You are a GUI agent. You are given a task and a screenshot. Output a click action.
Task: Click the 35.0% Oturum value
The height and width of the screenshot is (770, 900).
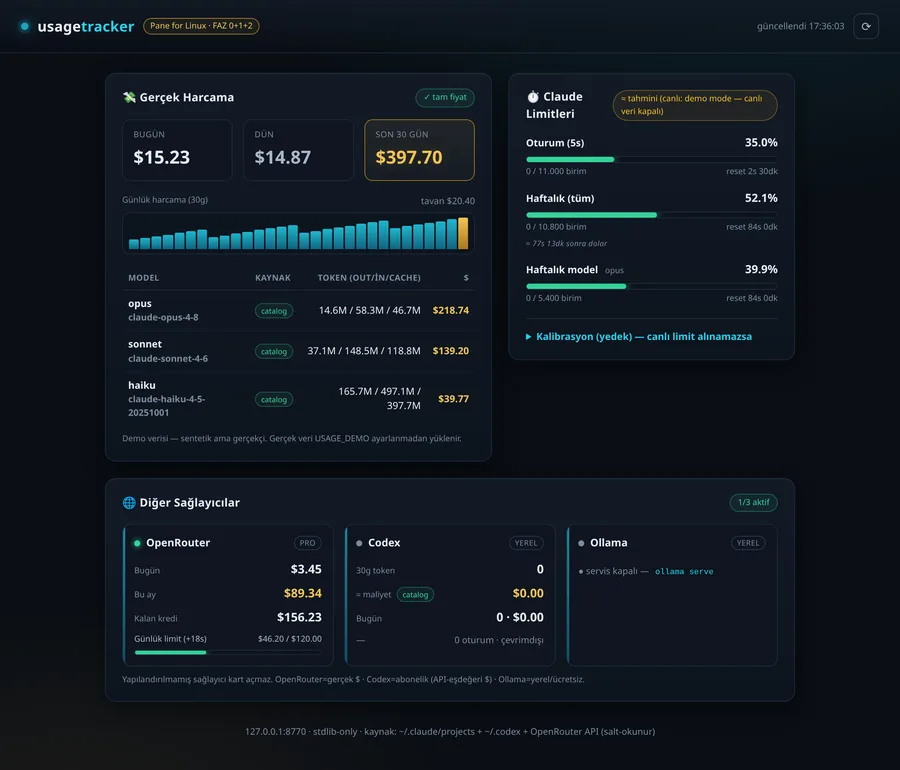pos(761,142)
